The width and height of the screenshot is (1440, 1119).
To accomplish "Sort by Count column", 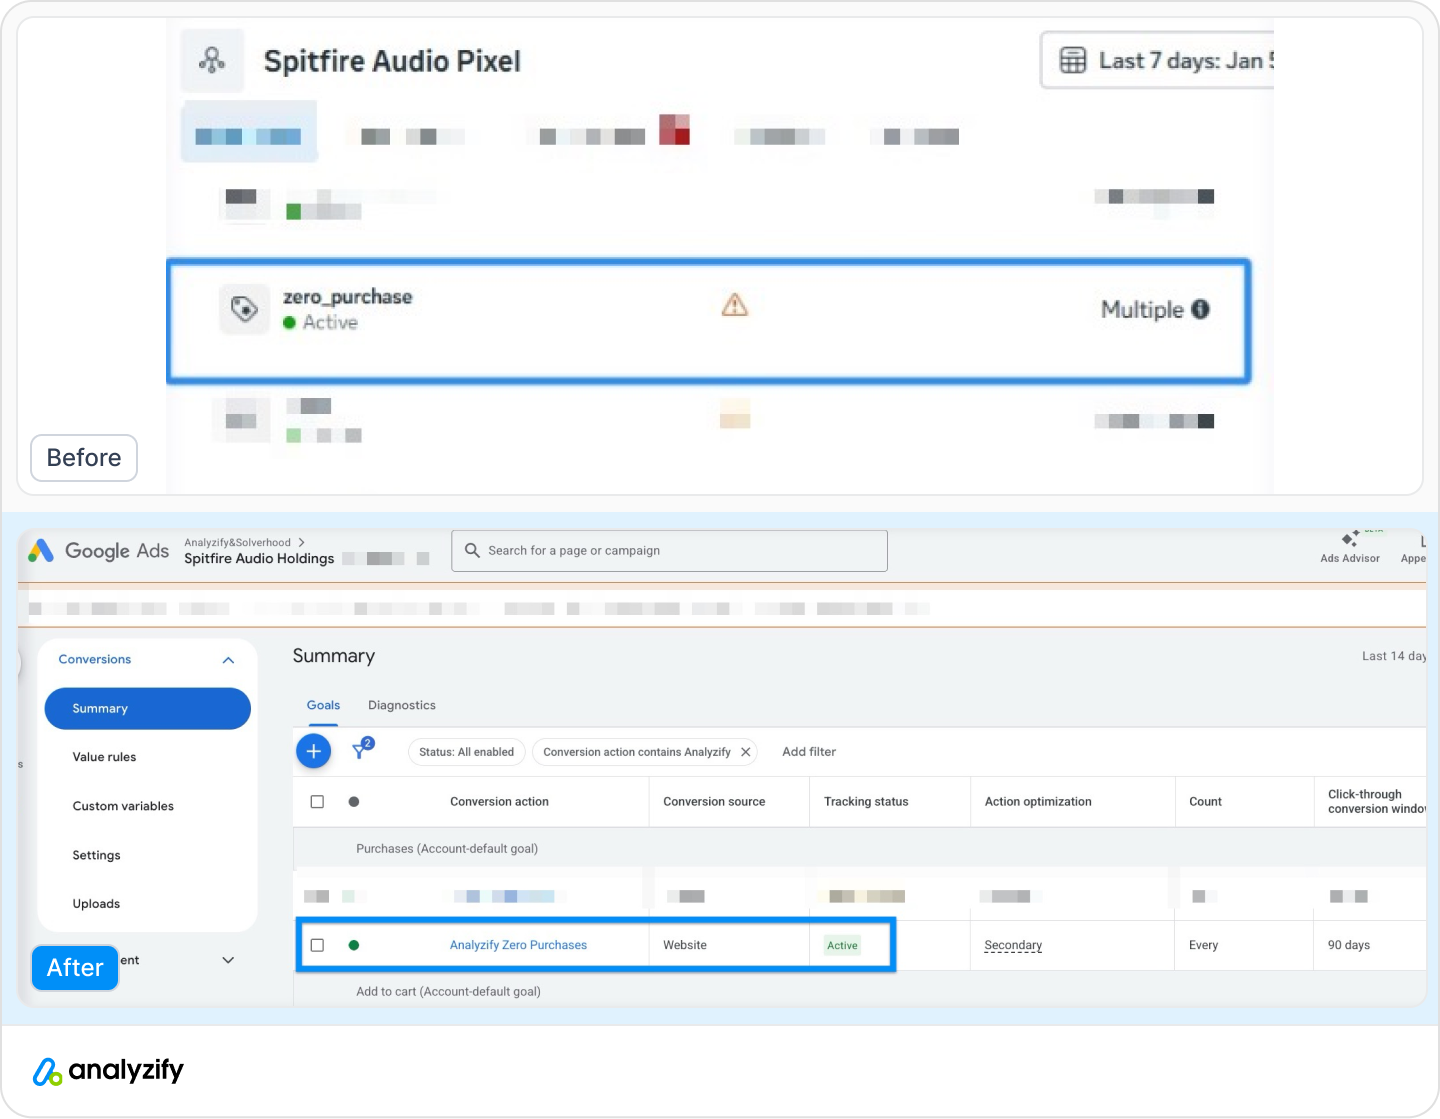I will point(1205,802).
